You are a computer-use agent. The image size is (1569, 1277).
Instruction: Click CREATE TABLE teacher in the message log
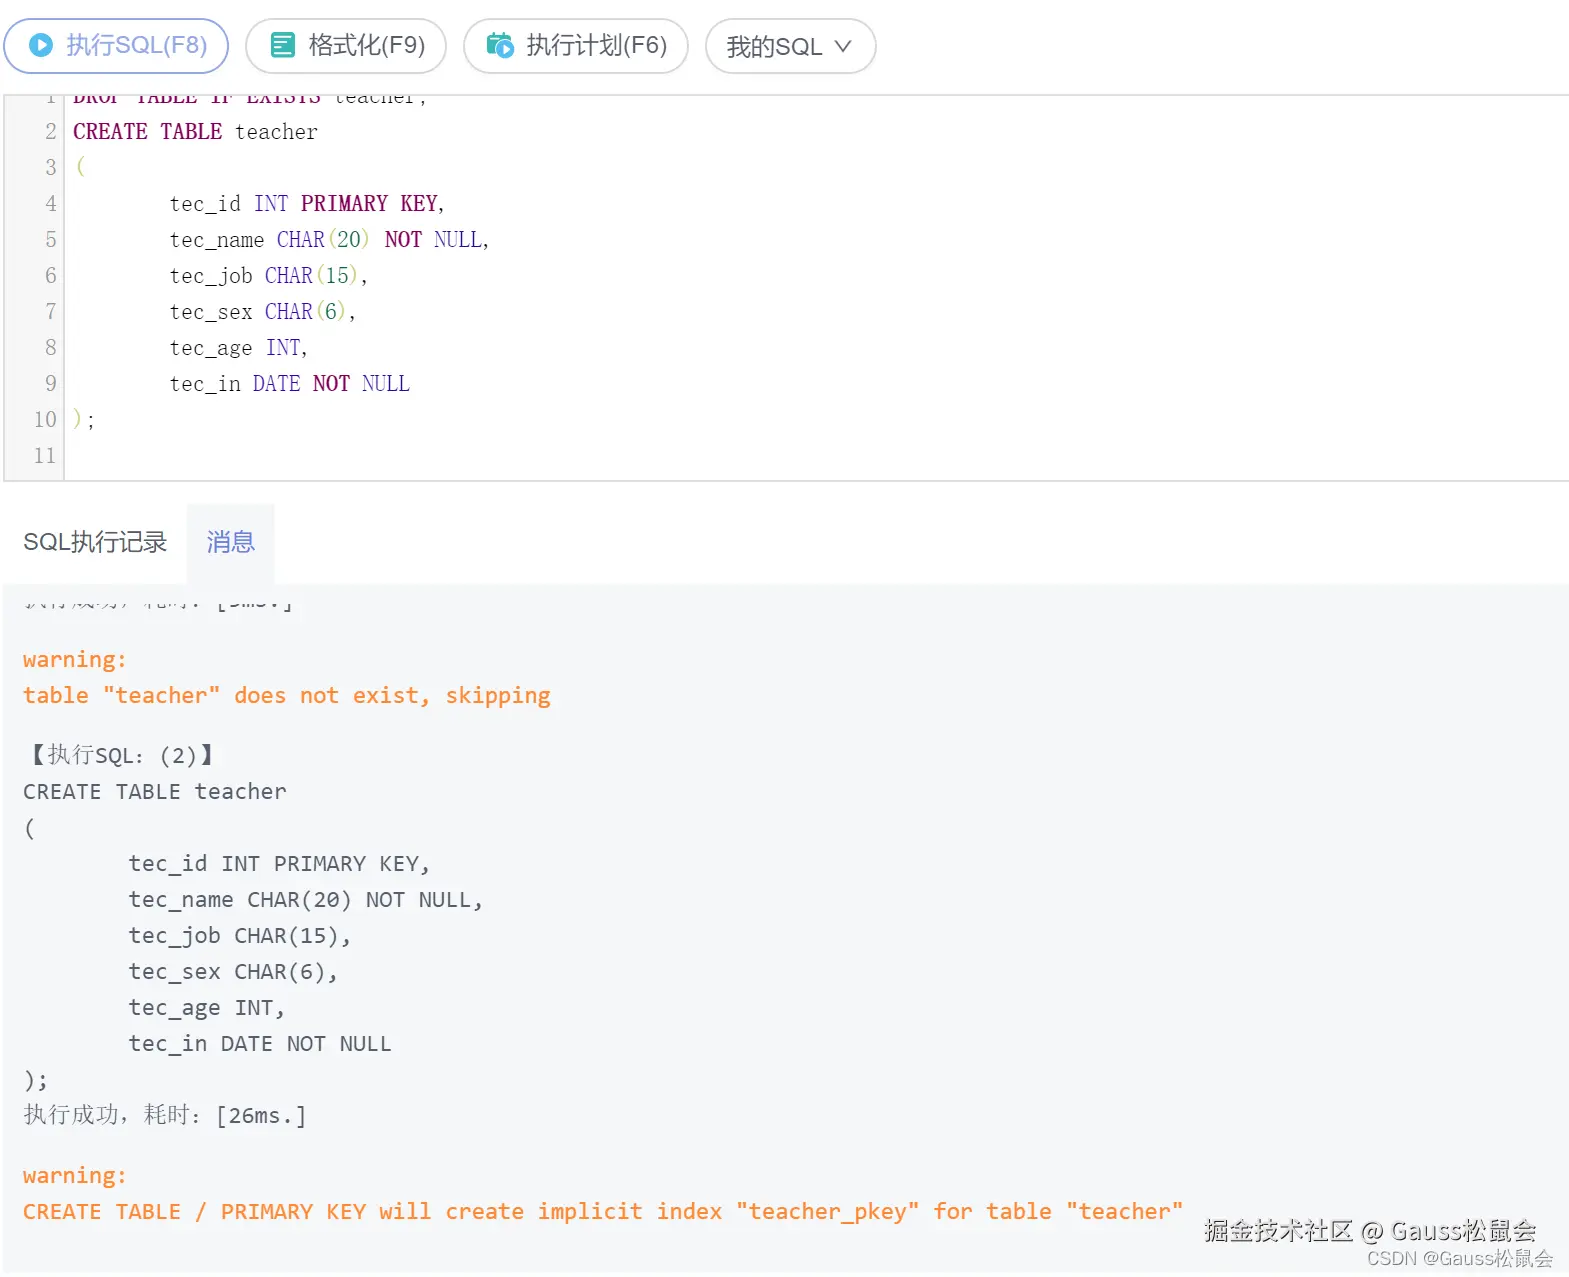[x=155, y=792]
